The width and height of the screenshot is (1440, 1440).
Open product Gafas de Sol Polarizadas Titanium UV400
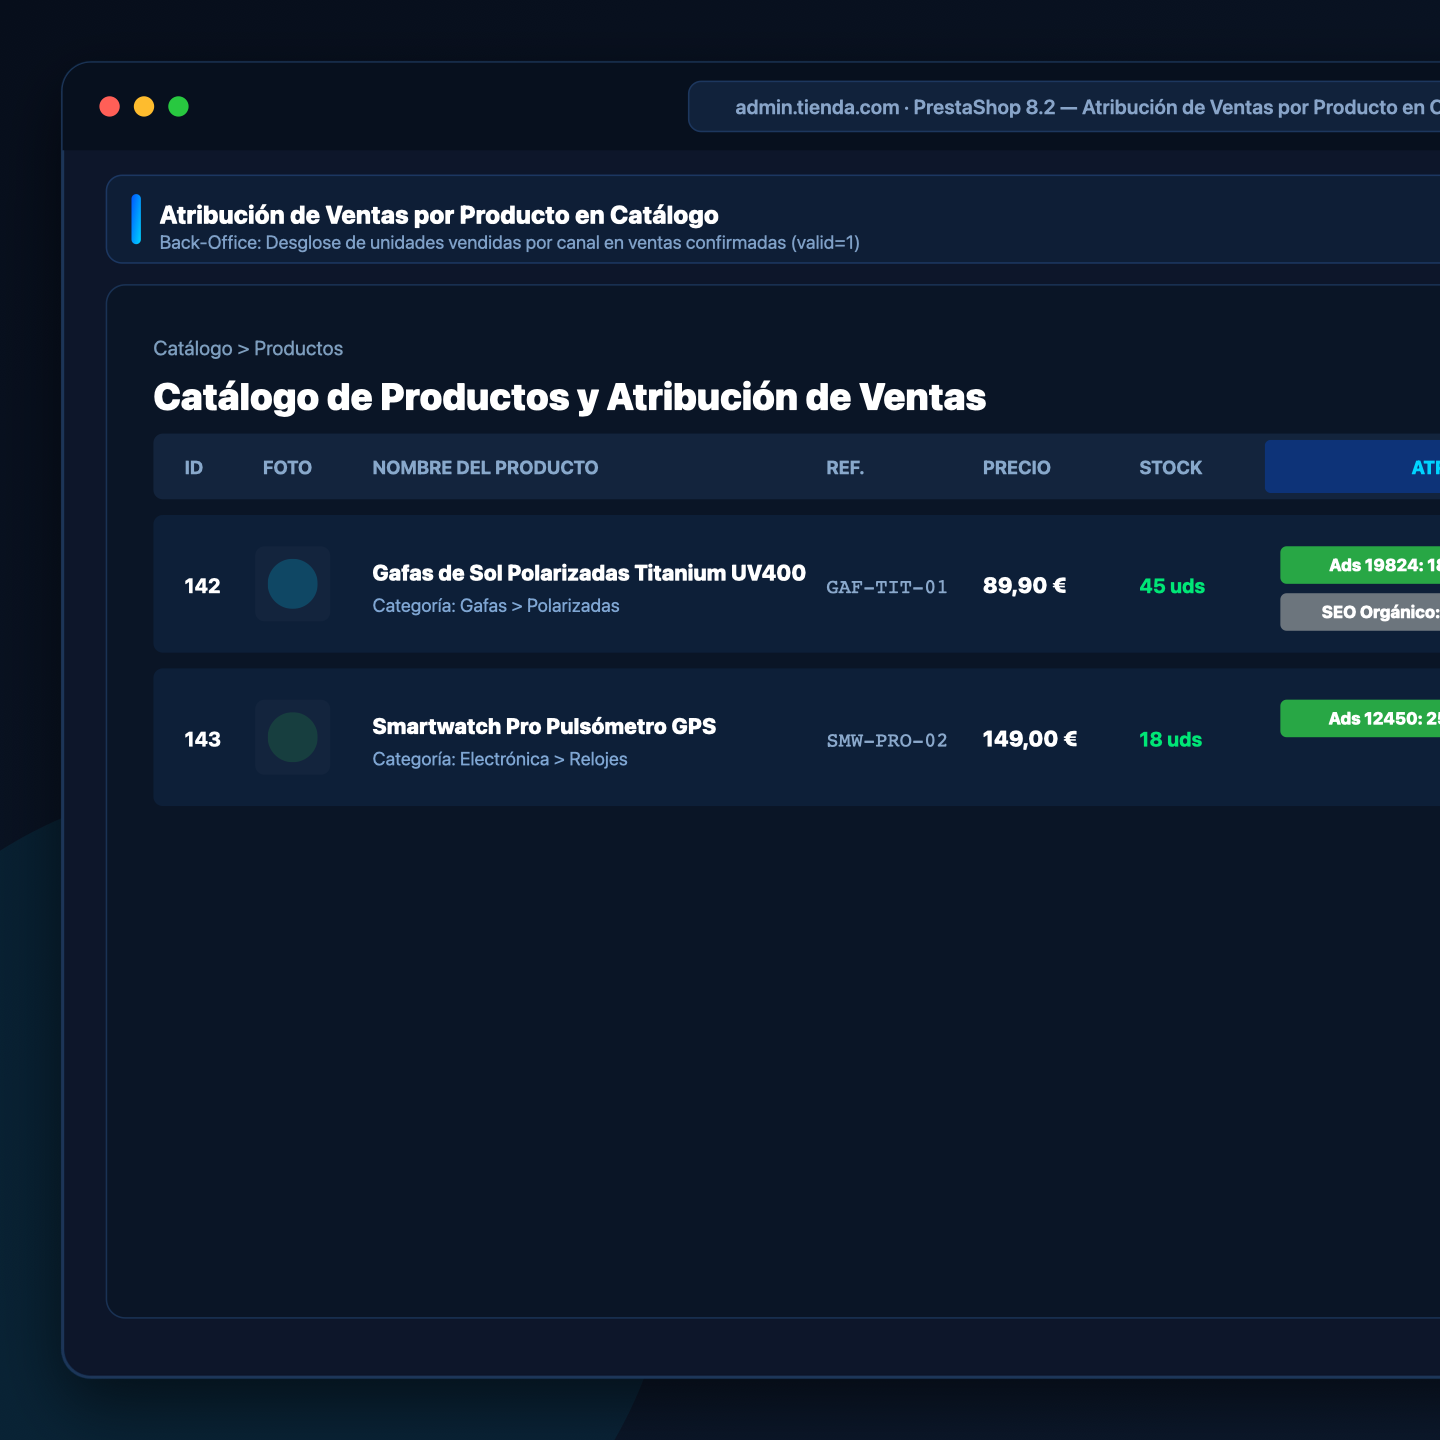[x=589, y=573]
